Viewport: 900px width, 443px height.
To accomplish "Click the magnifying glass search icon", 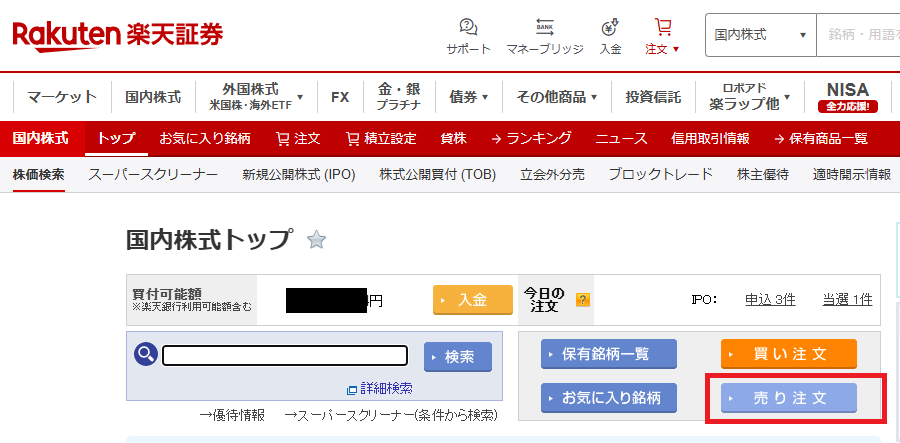I will pos(146,355).
